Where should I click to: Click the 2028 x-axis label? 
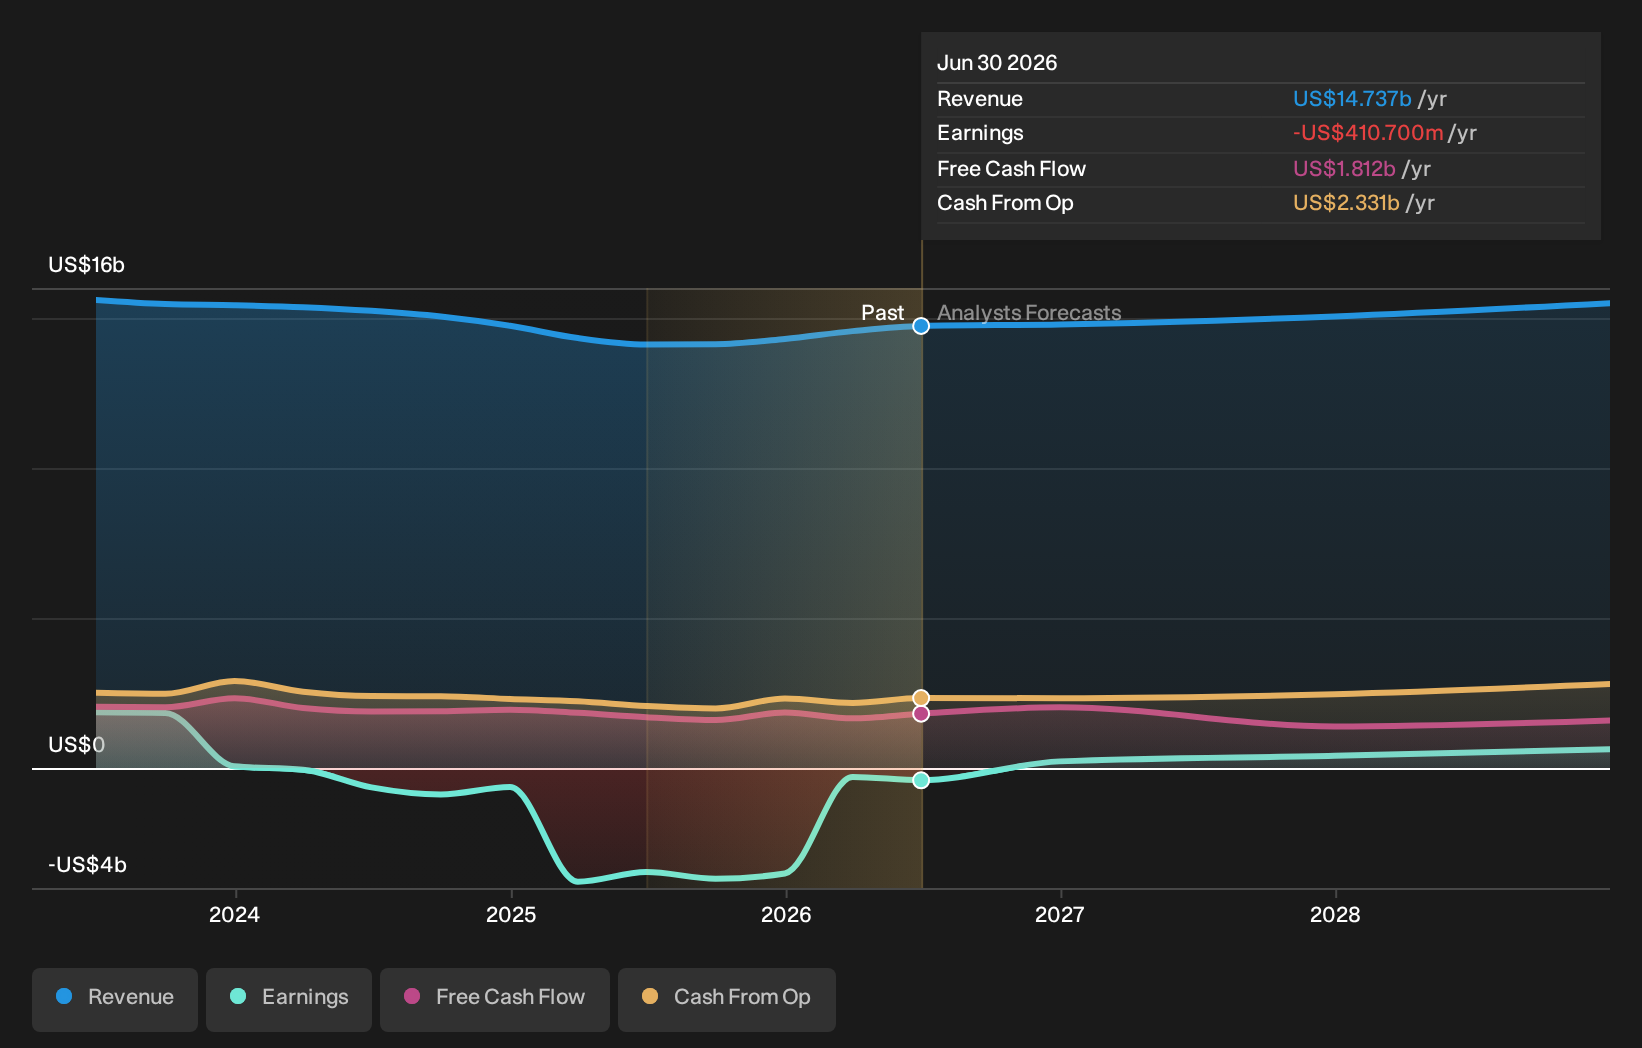point(1335,915)
